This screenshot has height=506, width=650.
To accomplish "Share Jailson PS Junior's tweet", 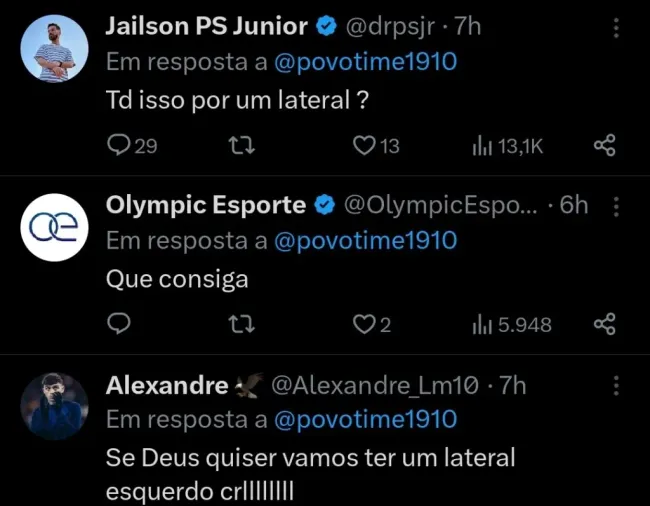I will click(x=604, y=146).
